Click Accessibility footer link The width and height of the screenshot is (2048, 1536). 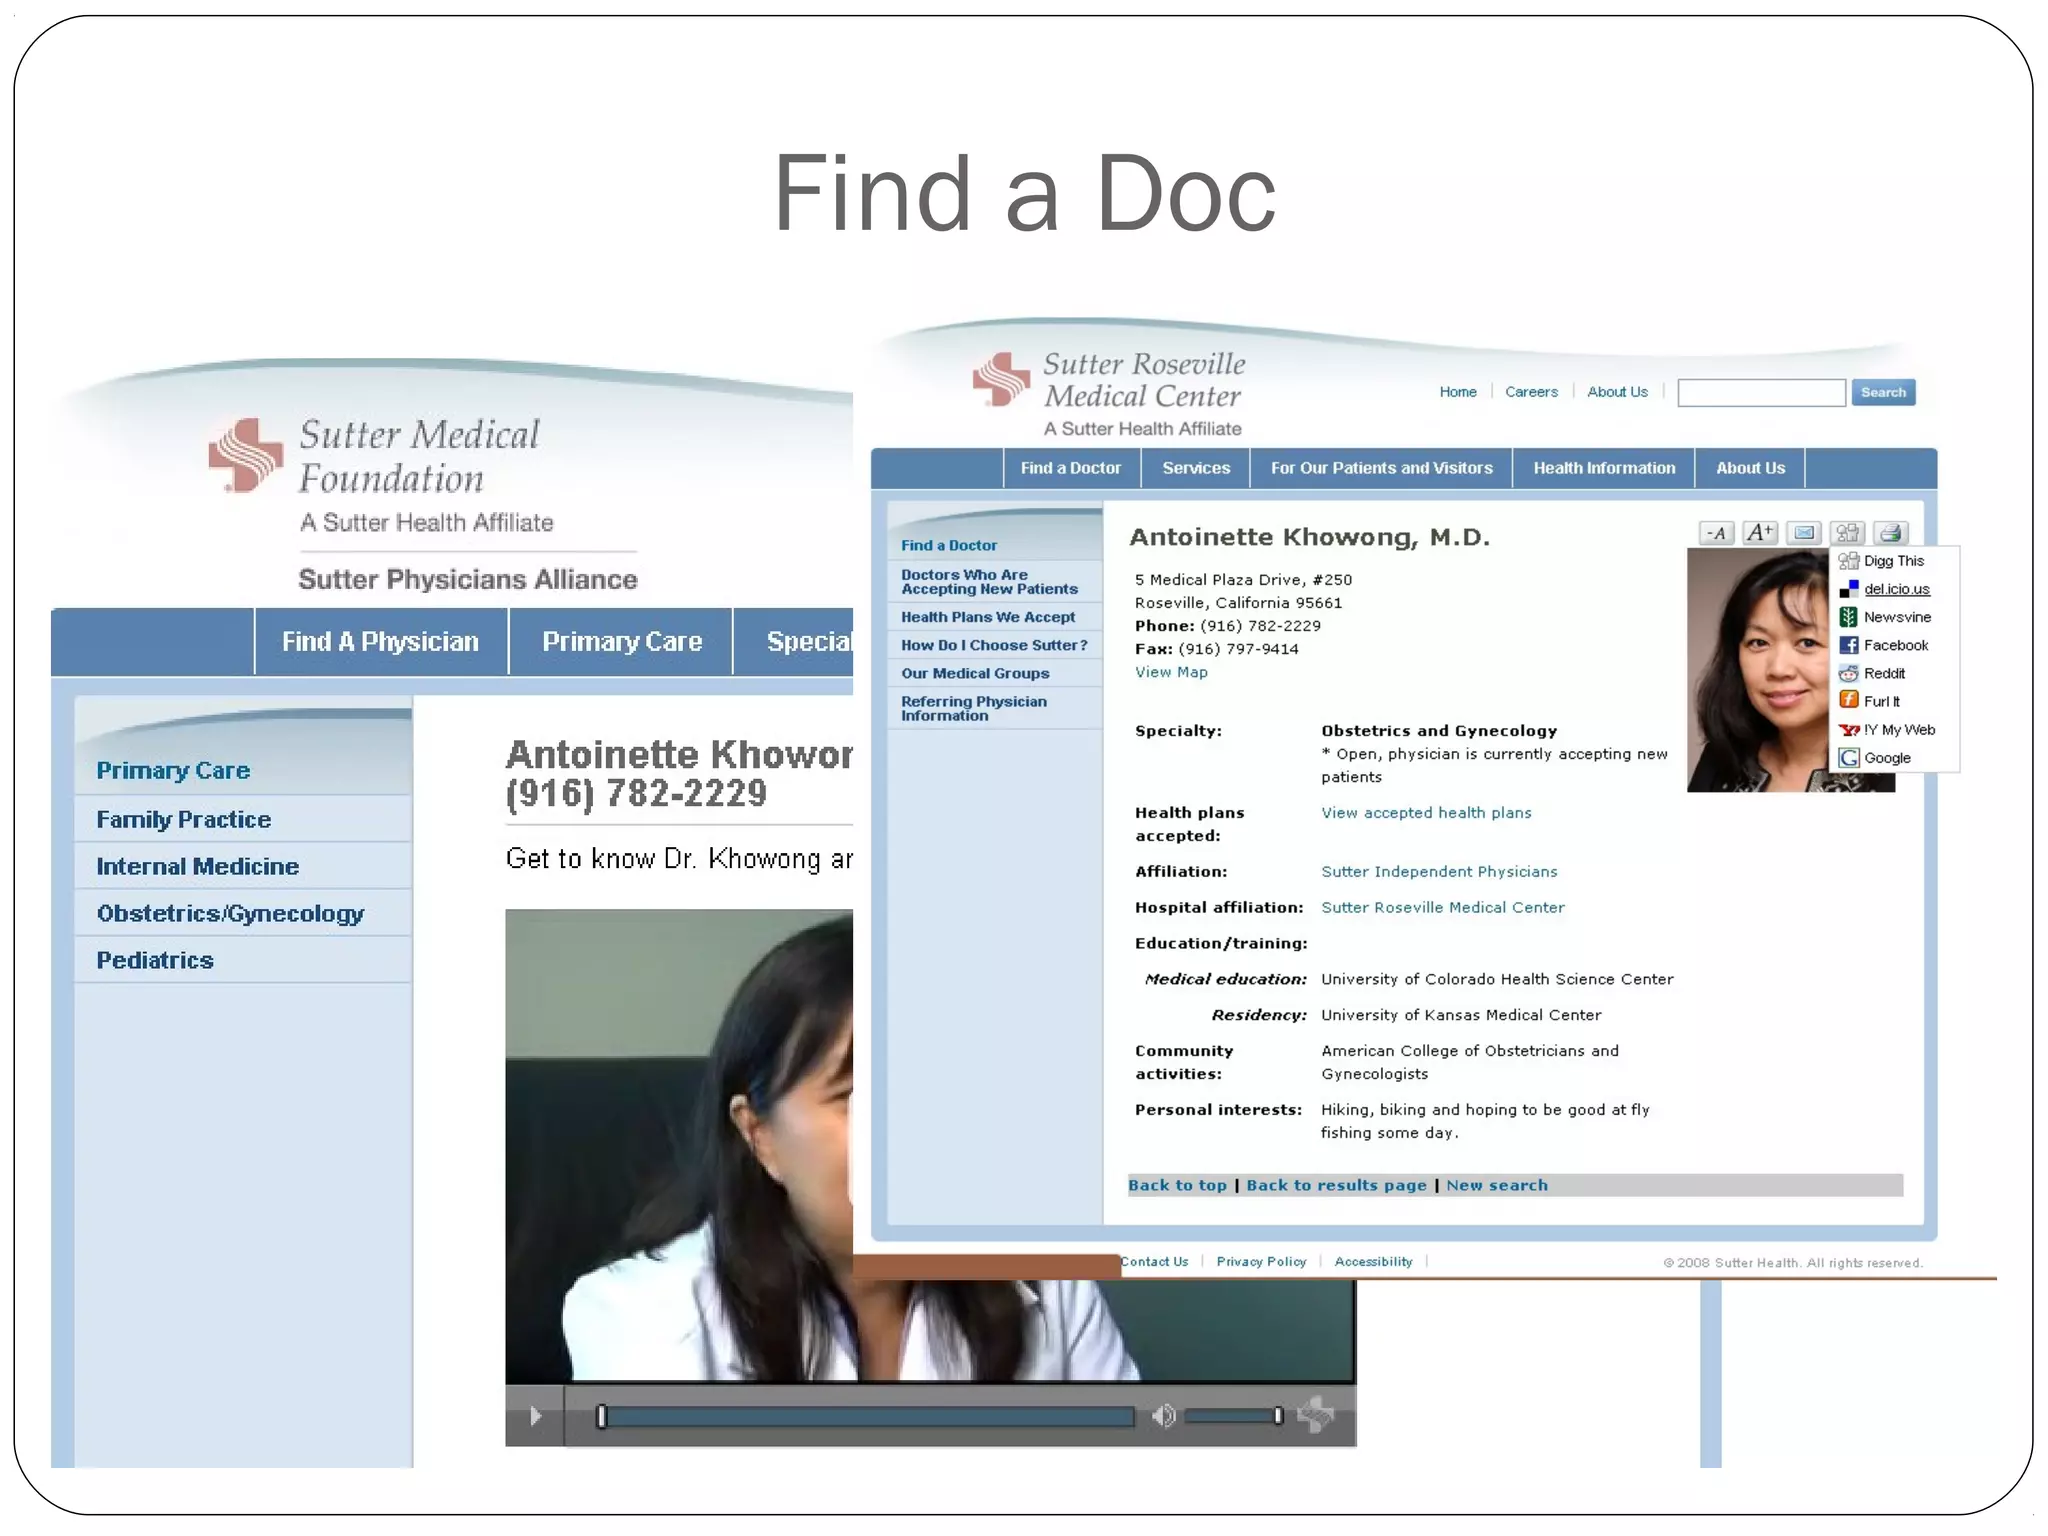coord(1373,1262)
